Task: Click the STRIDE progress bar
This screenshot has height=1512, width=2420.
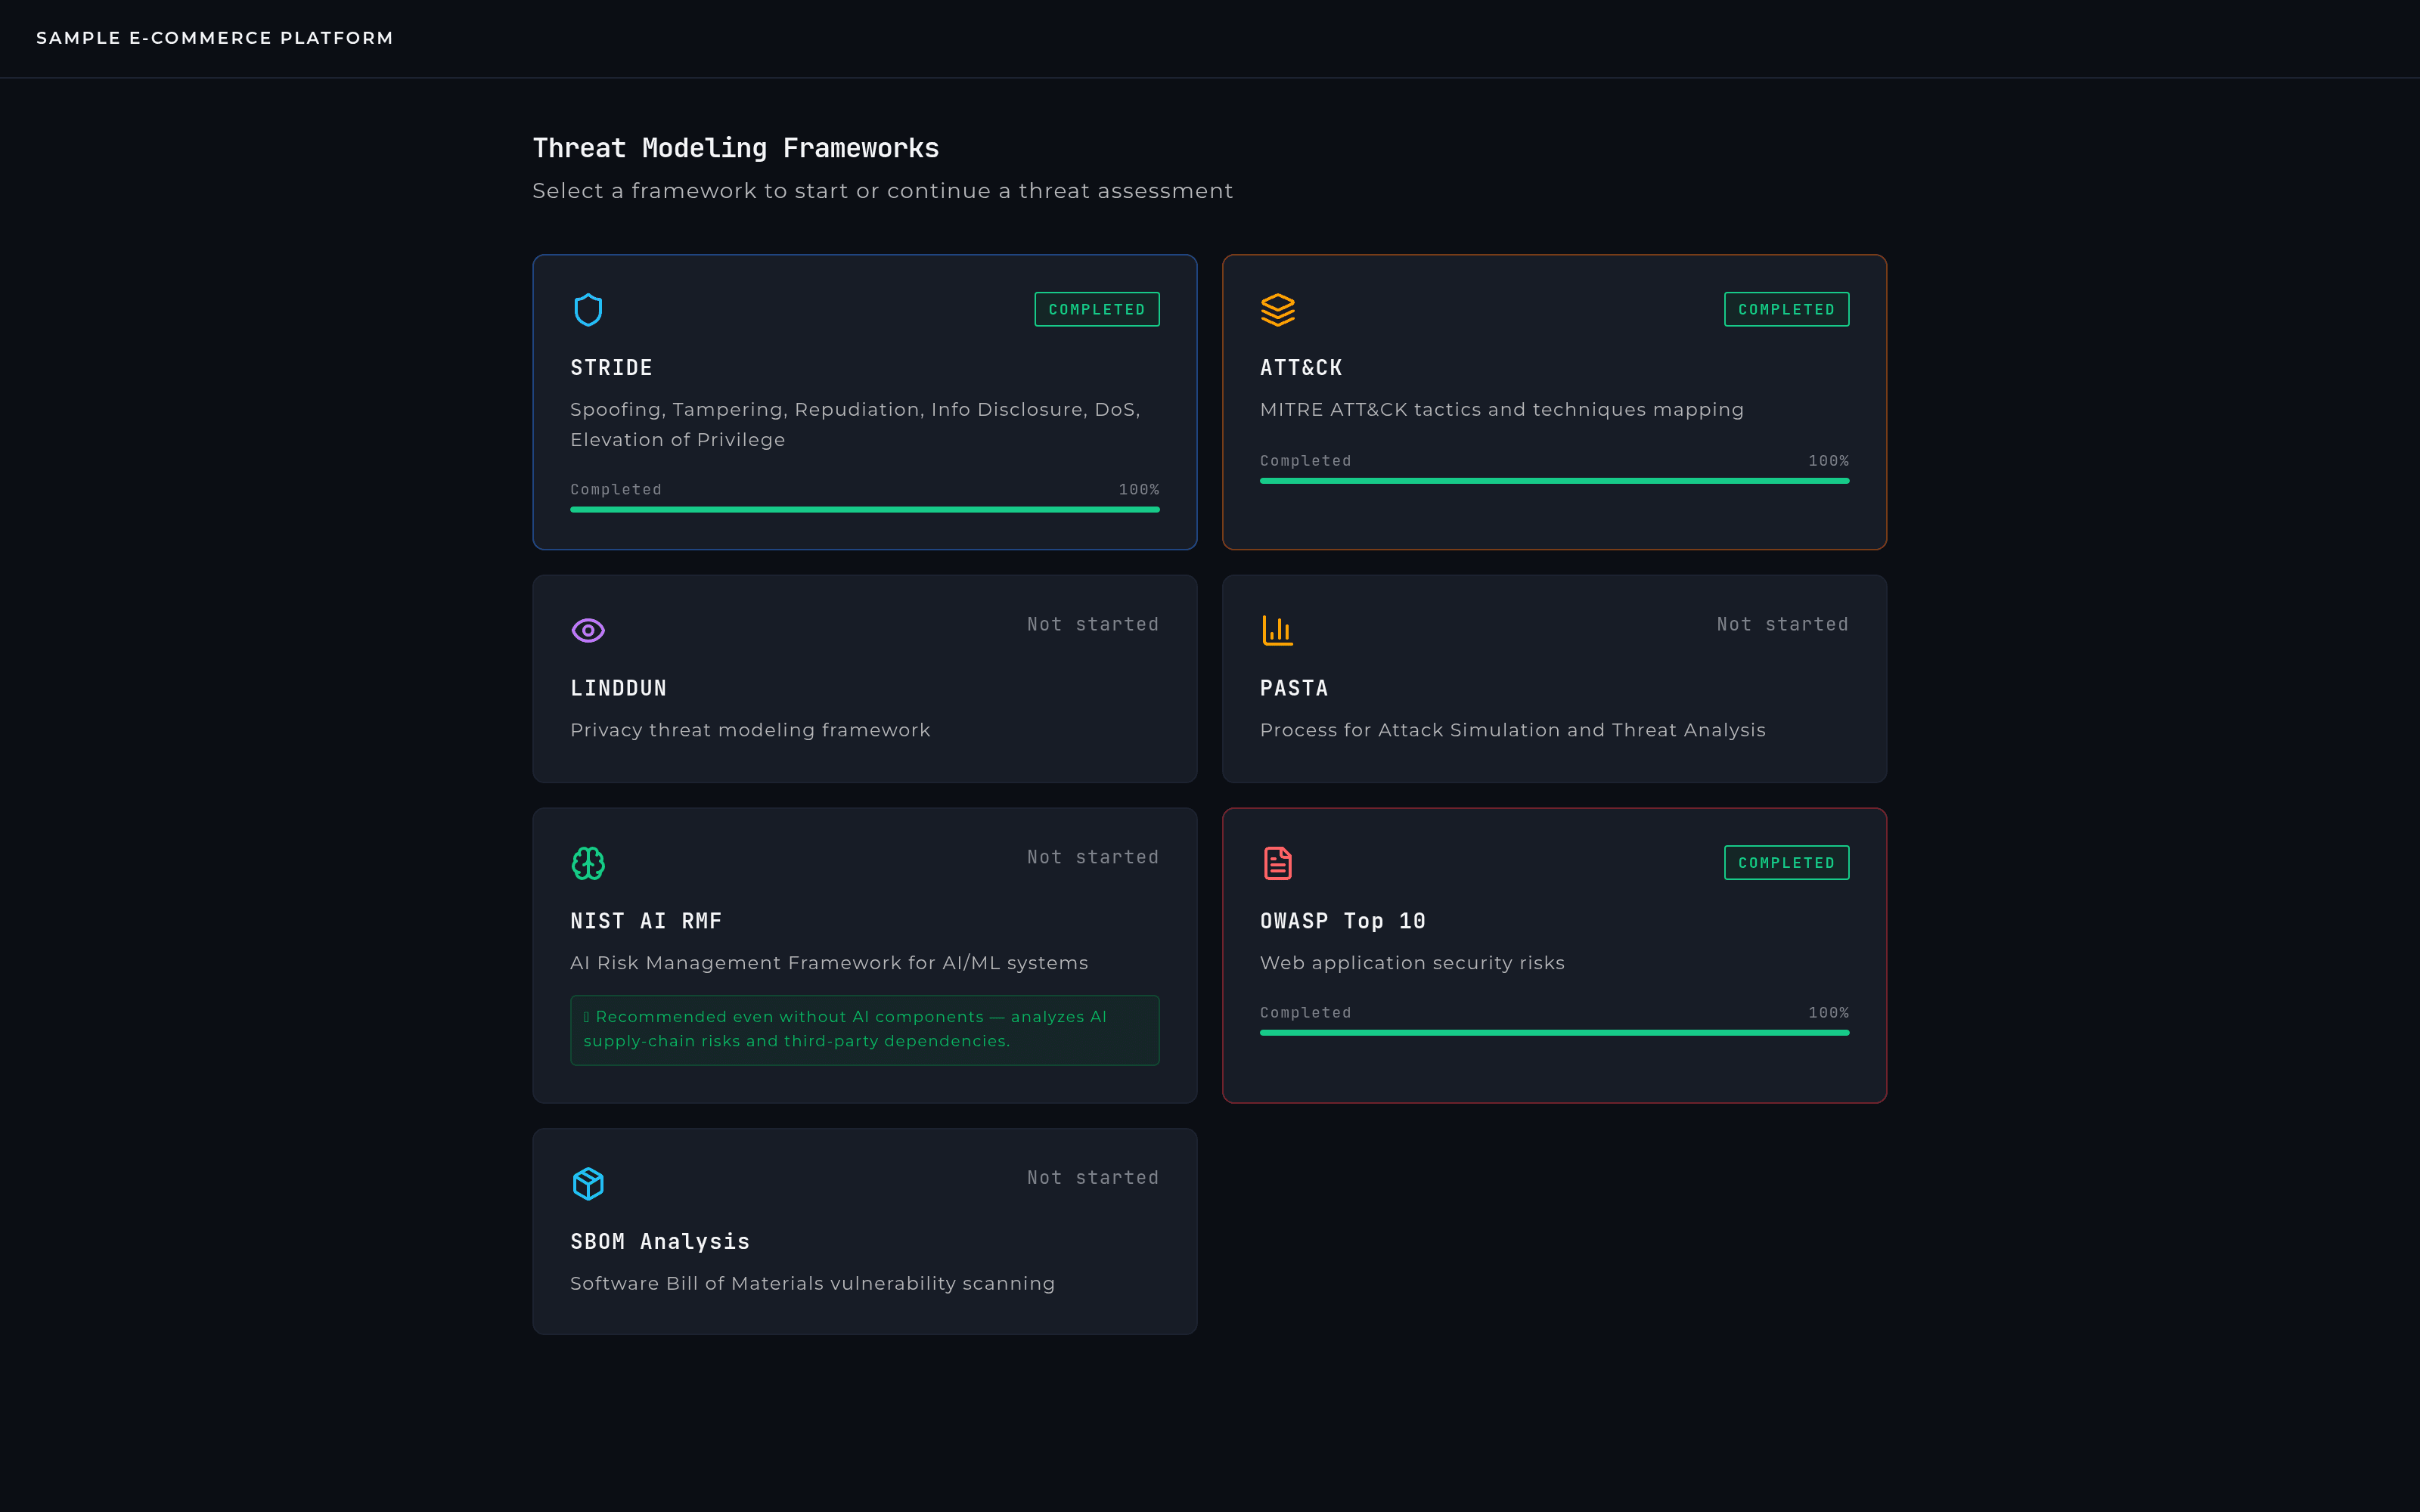Action: 865,510
